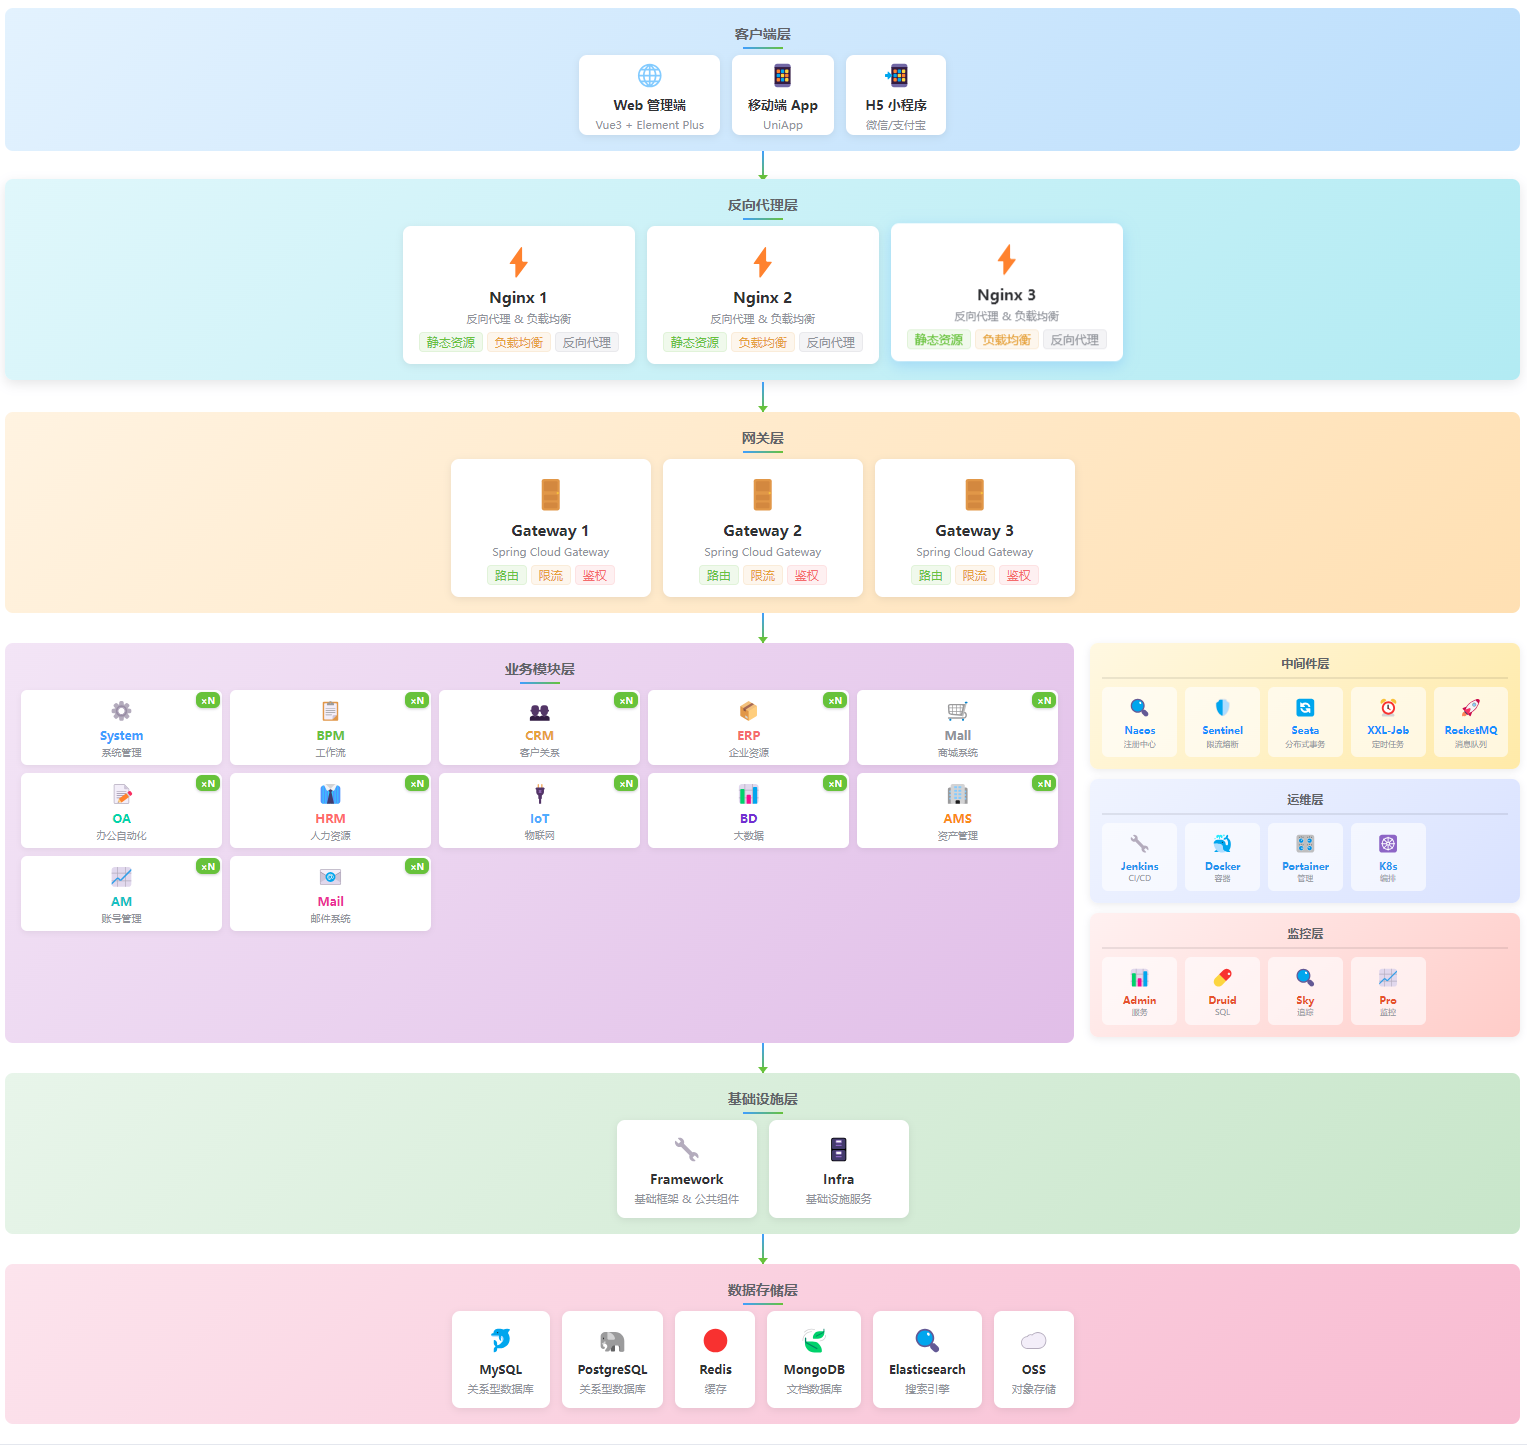
Task: Select the 限流 tag under Gateway 2
Action: (x=762, y=576)
